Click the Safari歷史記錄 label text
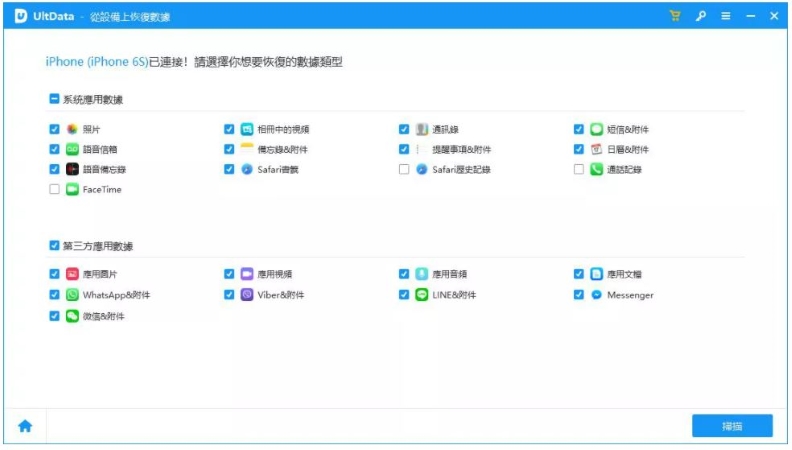792x450 pixels. coord(461,170)
